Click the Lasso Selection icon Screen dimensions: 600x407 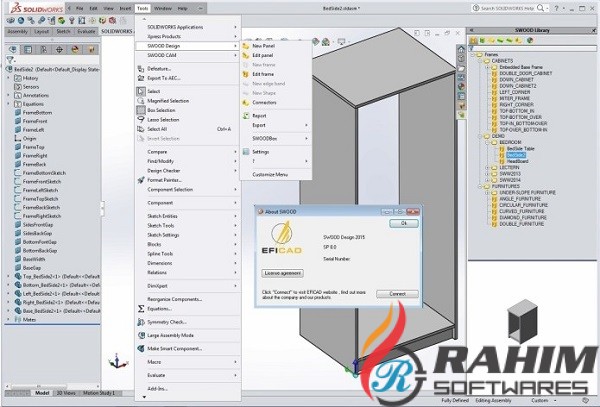pyautogui.click(x=141, y=120)
